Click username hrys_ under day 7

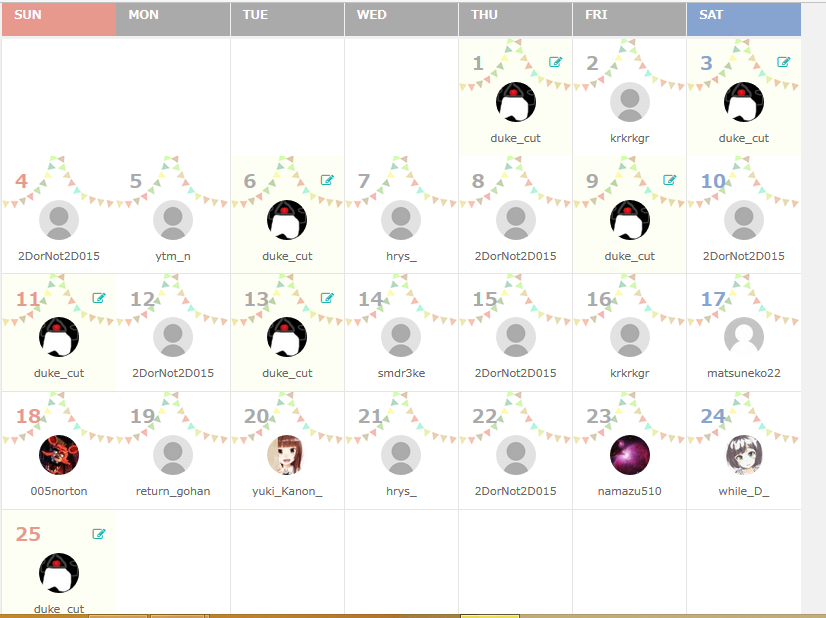[401, 256]
